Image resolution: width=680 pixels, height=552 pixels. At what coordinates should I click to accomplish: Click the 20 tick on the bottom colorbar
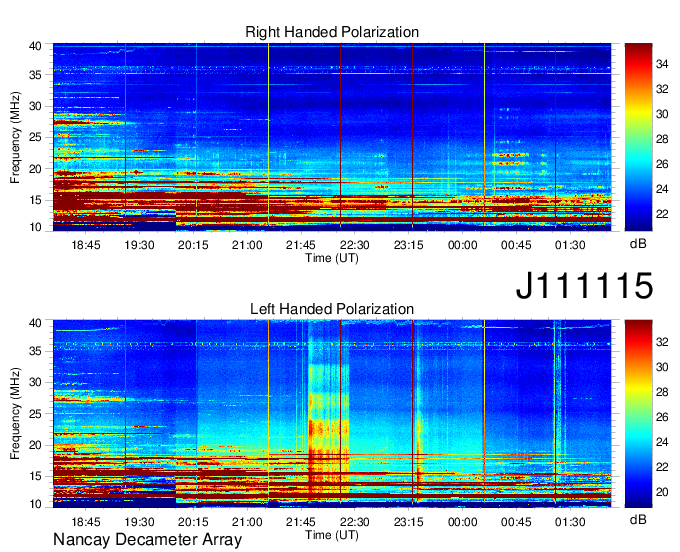(662, 492)
